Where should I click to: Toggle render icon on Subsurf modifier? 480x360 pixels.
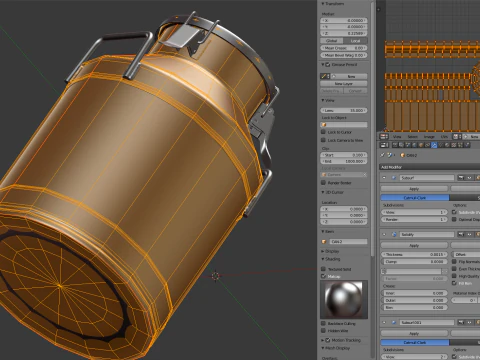(461, 178)
